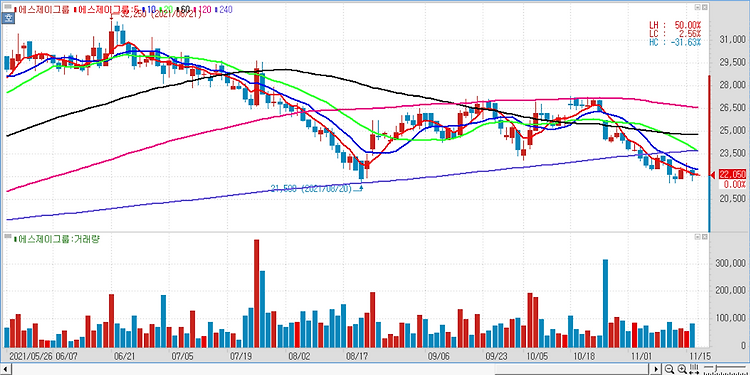This screenshot has height=375, width=750.
Task: Select the 60-day moving average legend
Action: [183, 9]
